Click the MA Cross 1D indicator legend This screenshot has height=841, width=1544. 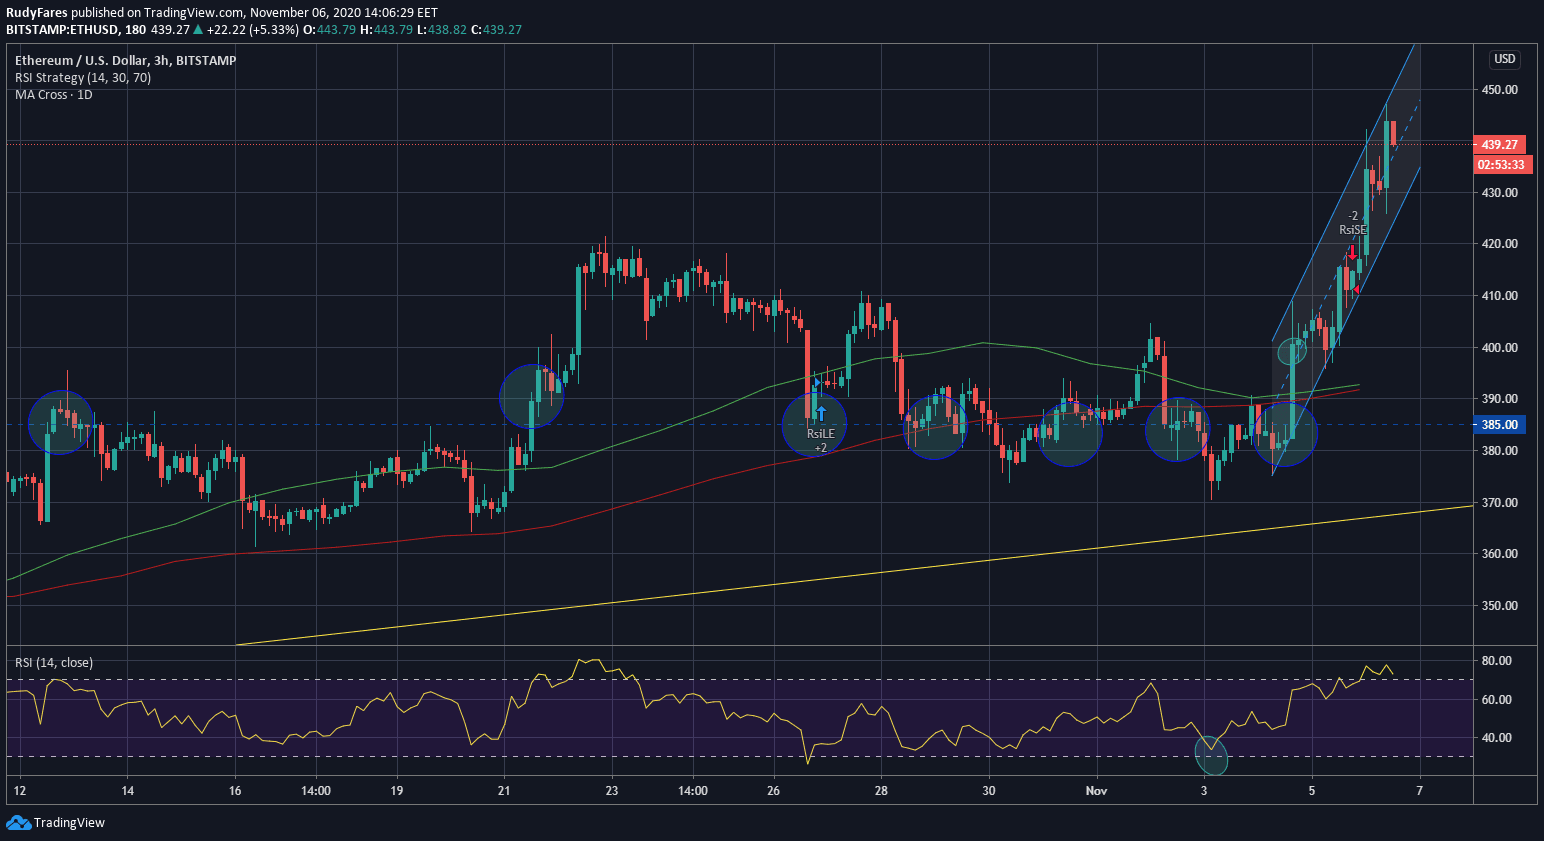[x=53, y=95]
